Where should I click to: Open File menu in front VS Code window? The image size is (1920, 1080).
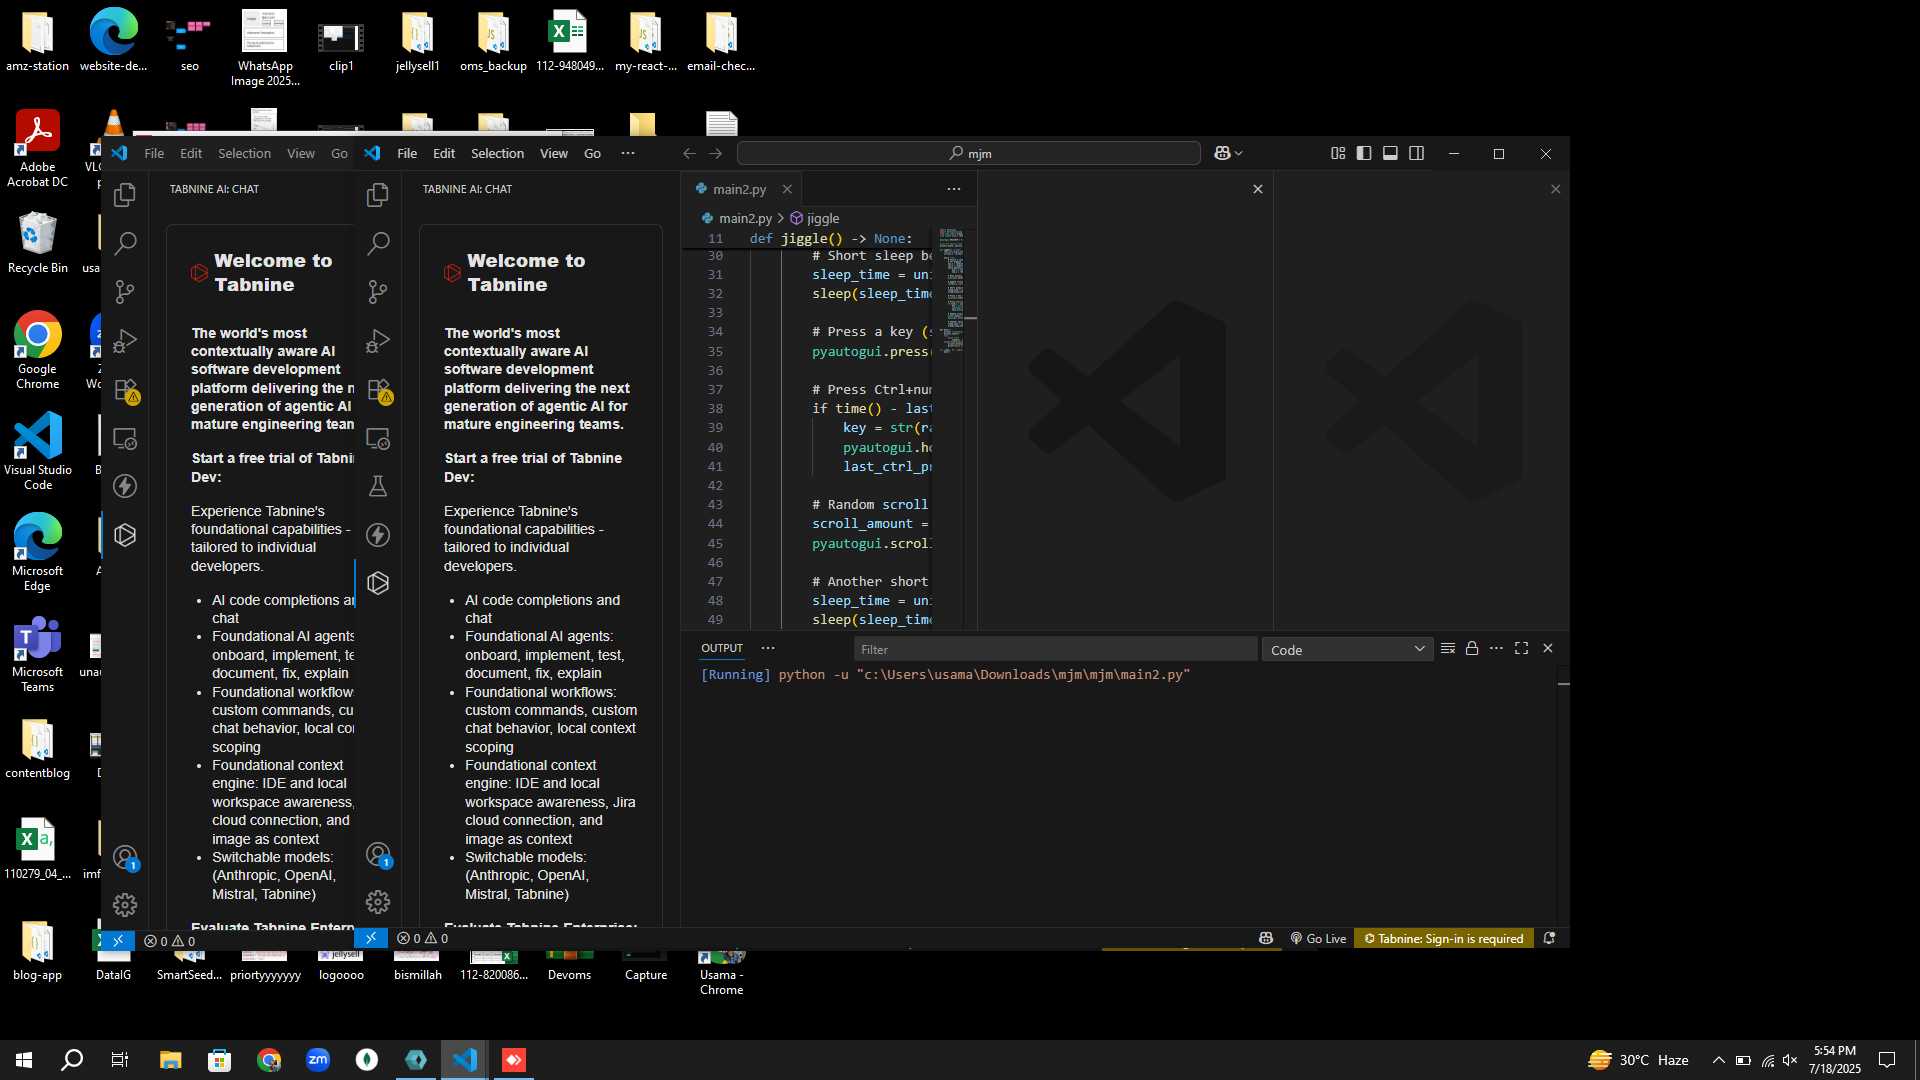[x=407, y=153]
